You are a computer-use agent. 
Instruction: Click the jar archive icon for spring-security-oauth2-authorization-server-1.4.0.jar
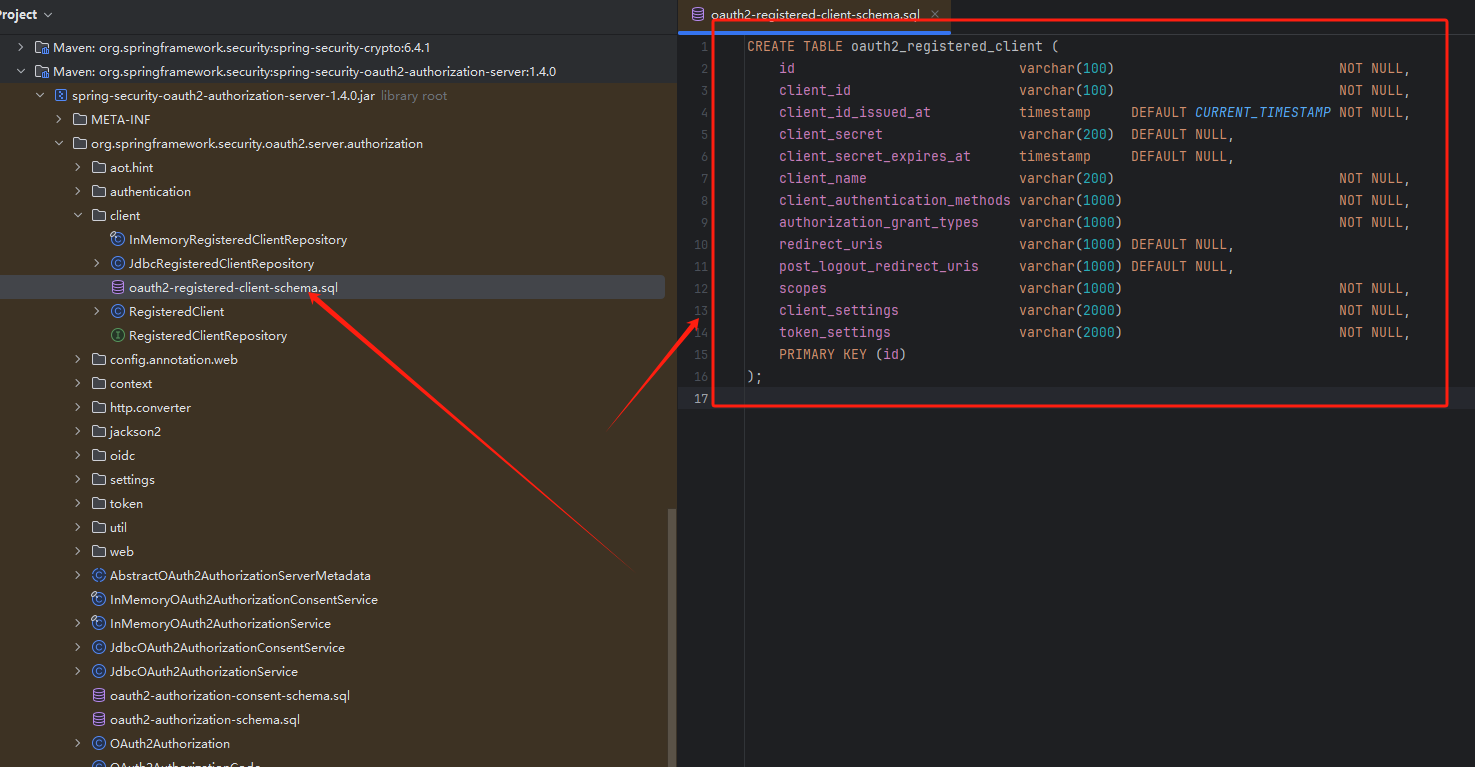coord(61,95)
